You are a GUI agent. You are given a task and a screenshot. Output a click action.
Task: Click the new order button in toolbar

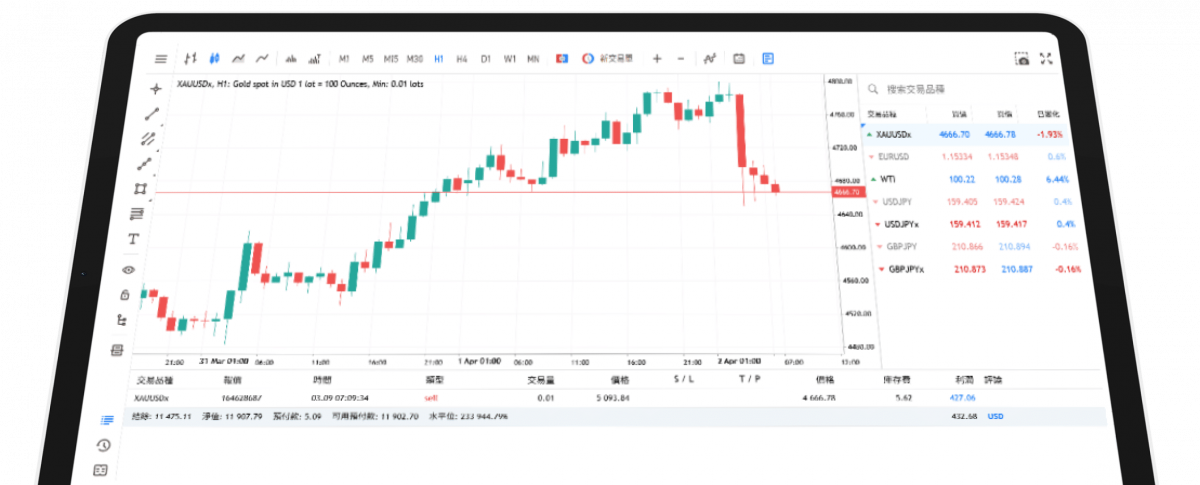click(x=608, y=59)
